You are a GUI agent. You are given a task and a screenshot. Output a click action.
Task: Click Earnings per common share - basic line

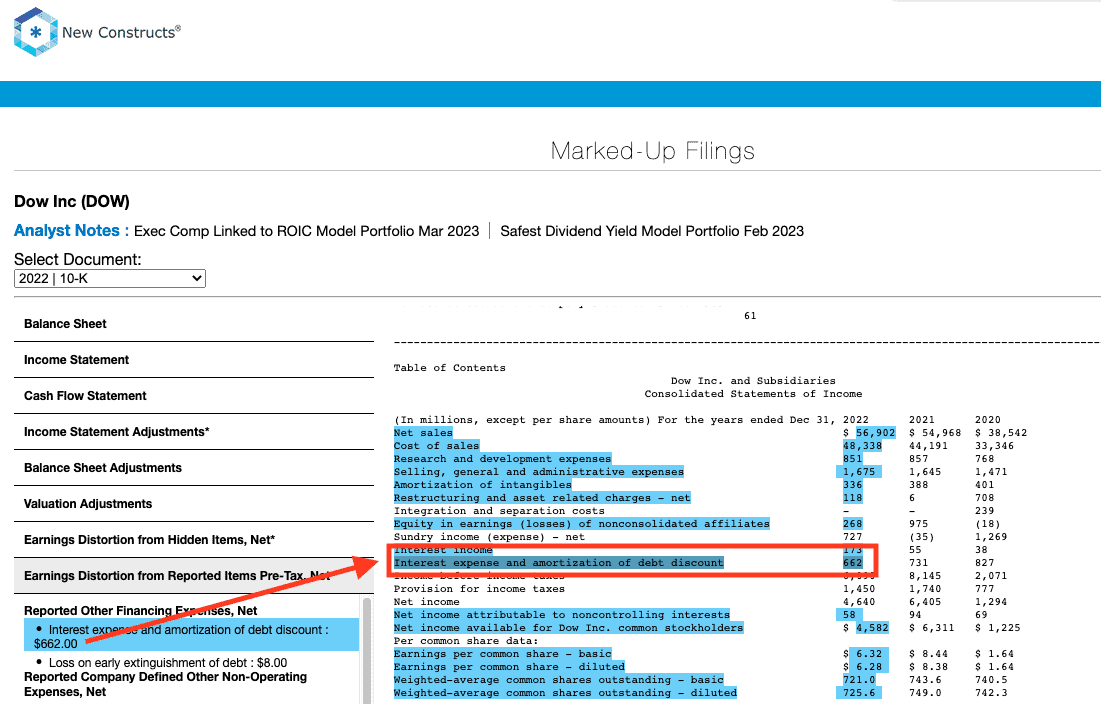[x=502, y=653]
